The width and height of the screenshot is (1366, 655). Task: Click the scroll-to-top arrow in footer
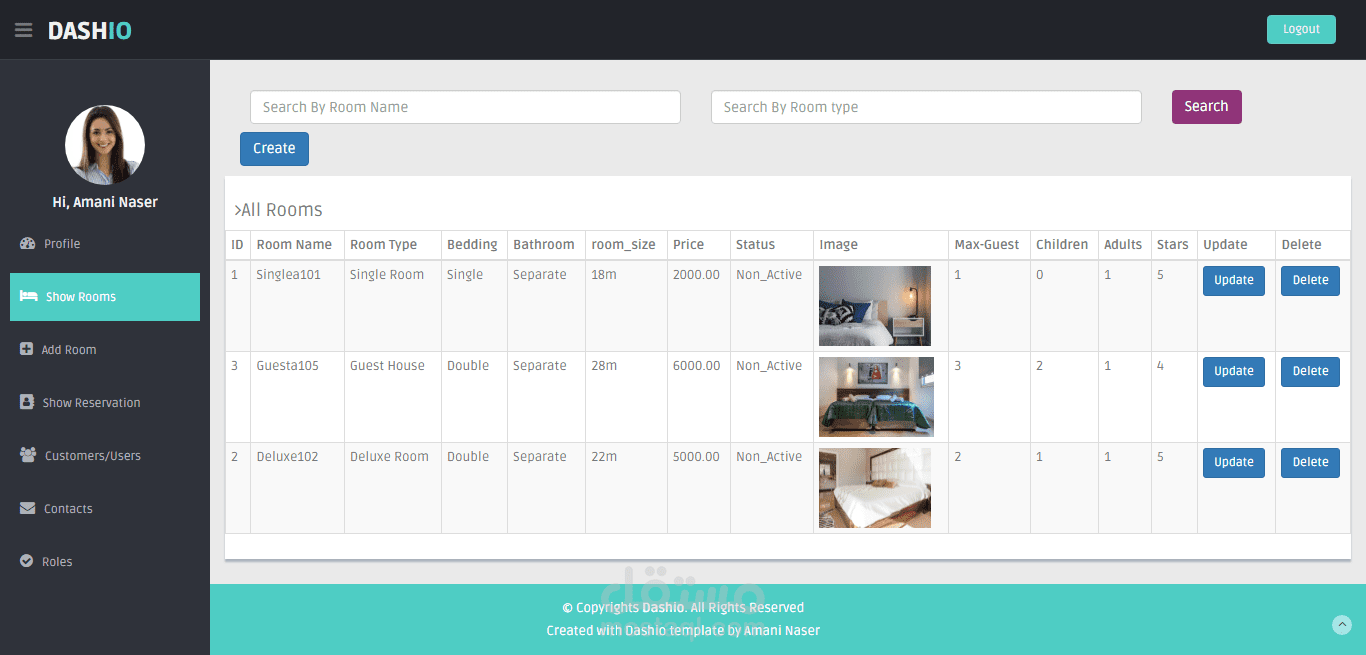point(1342,625)
